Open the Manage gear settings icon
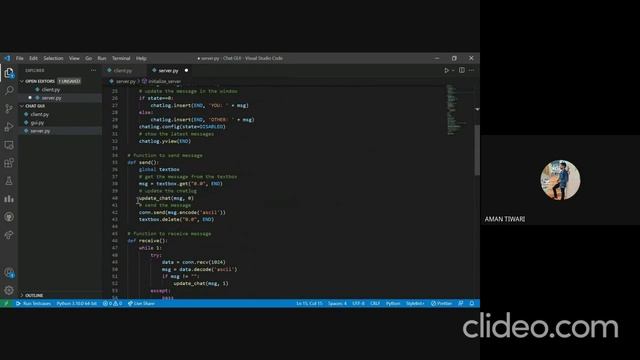The image size is (640, 360). pyautogui.click(x=9, y=290)
